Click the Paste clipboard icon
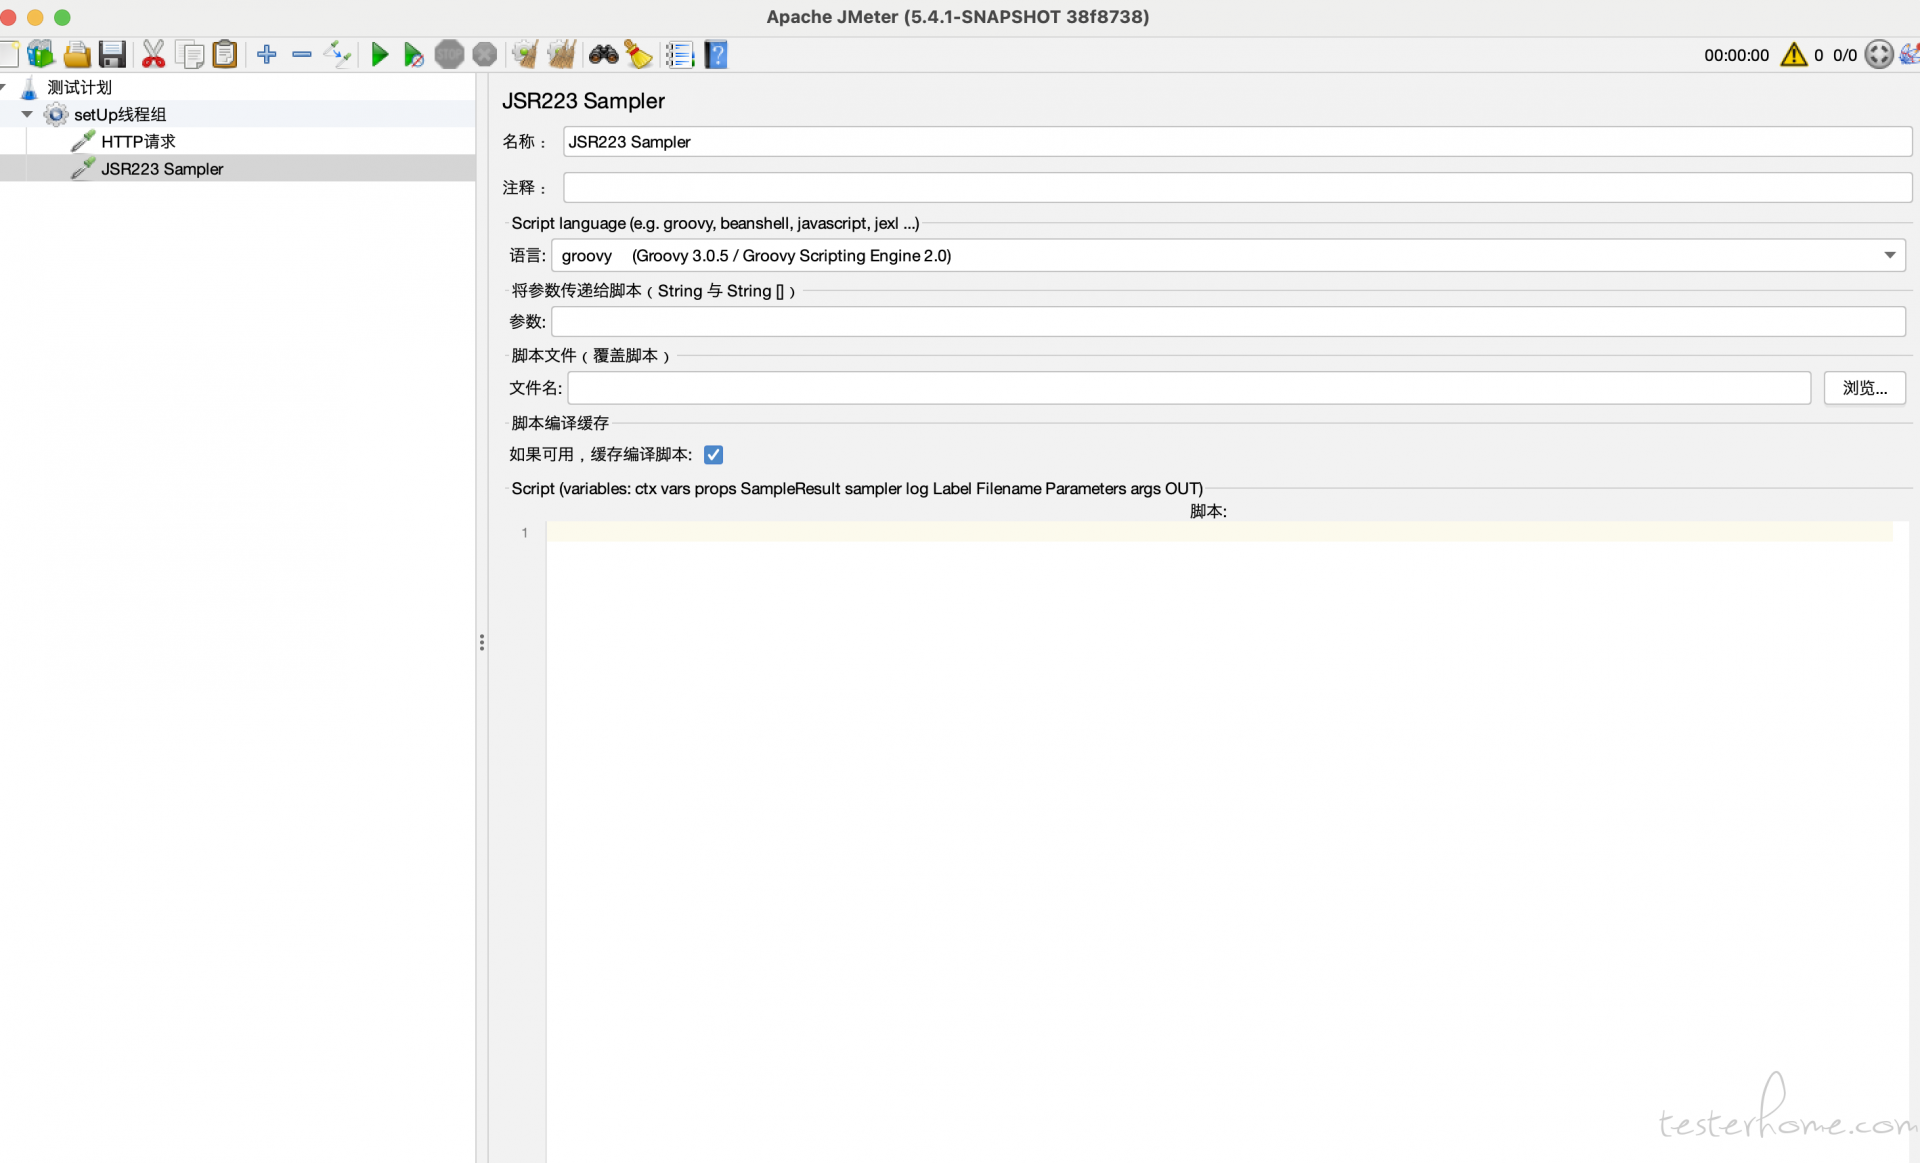 coord(225,54)
